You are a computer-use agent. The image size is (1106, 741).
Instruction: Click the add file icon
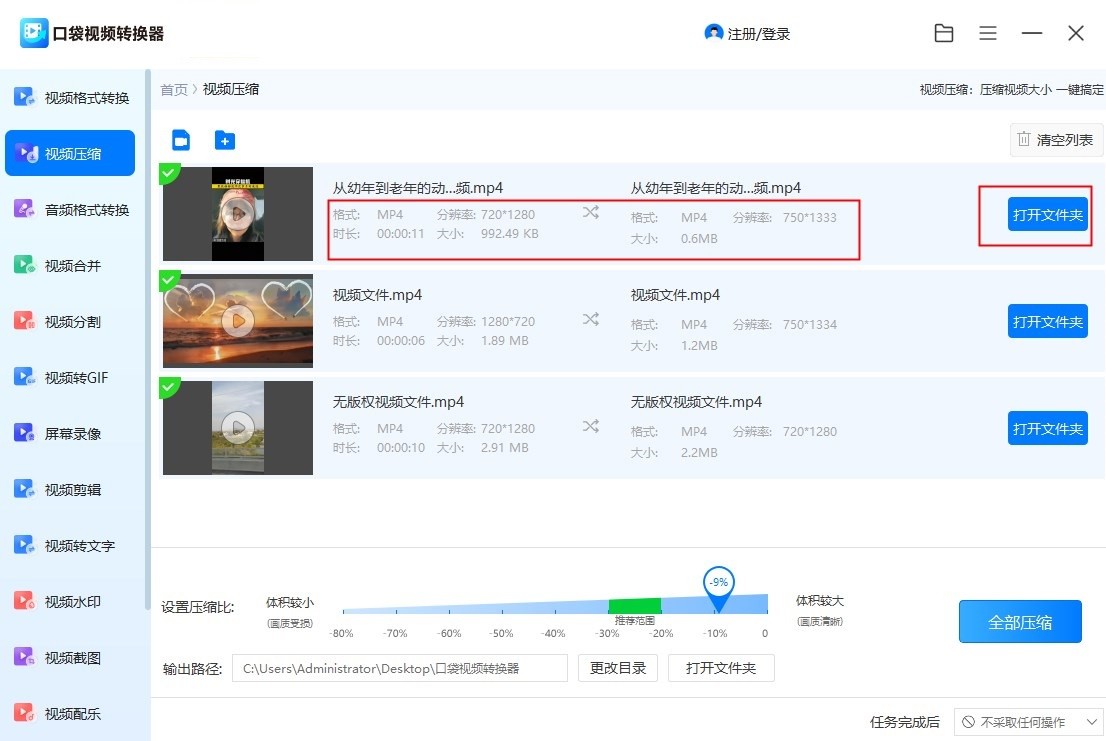pyautogui.click(x=181, y=140)
